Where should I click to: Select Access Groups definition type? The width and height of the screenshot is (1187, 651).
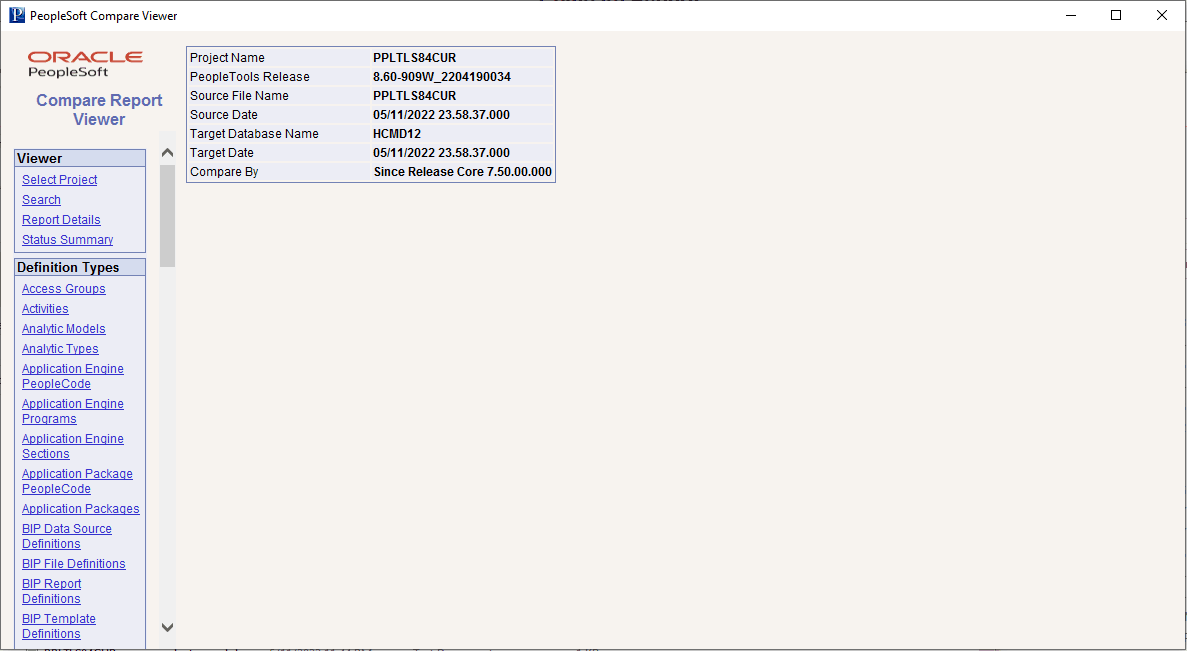(x=63, y=288)
